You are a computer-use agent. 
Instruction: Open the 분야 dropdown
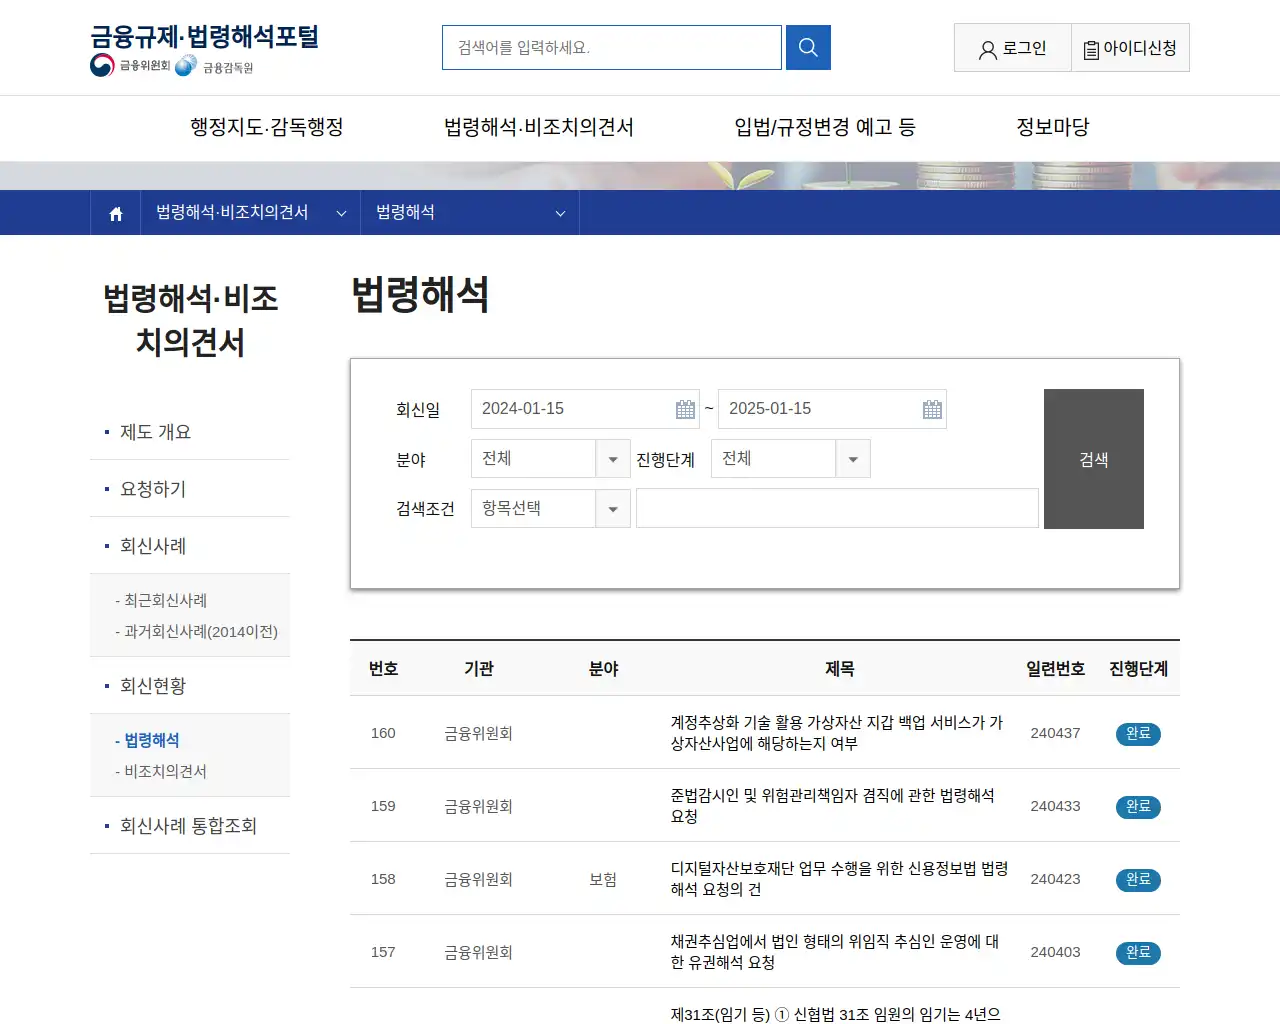point(551,459)
